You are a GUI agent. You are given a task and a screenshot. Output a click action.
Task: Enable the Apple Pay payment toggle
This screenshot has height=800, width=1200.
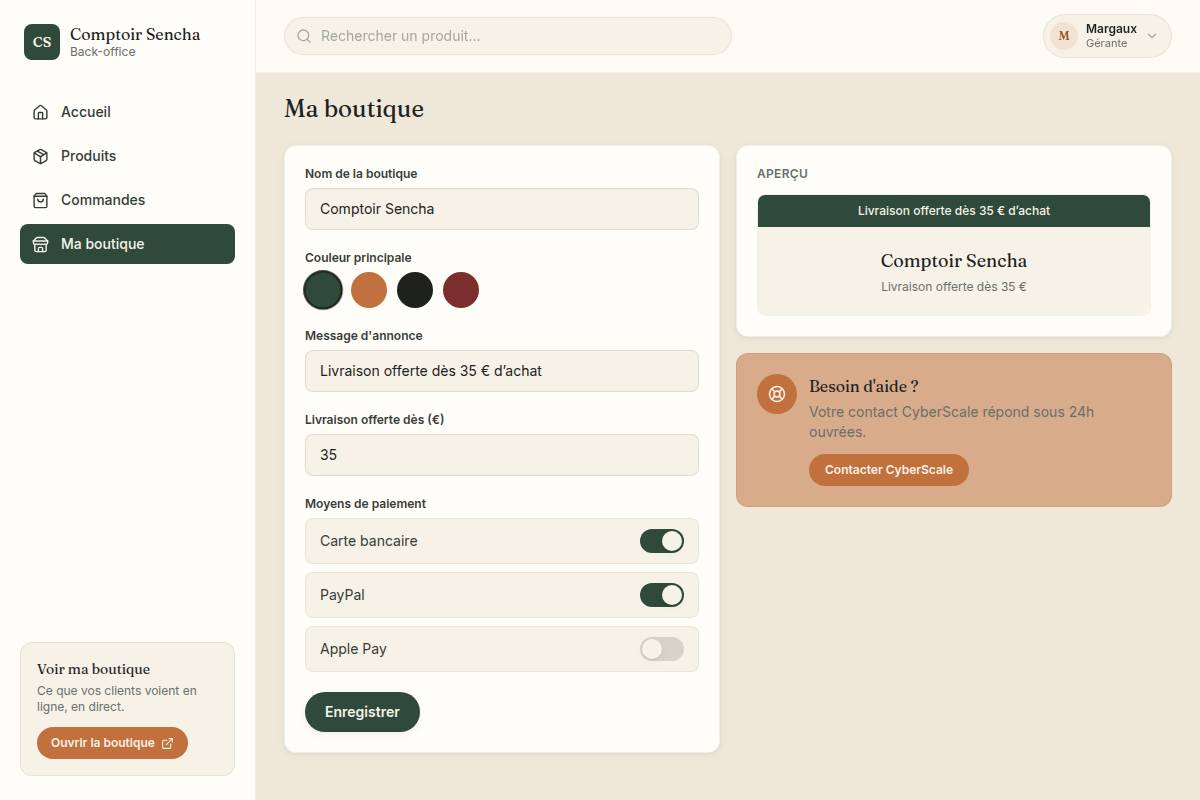[x=662, y=649]
